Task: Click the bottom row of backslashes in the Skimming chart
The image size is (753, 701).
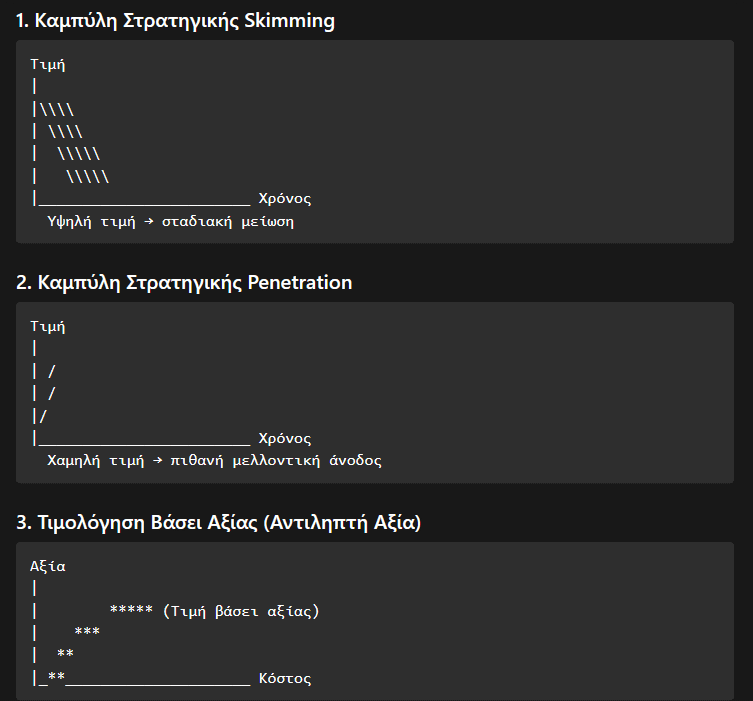Action: (x=87, y=177)
